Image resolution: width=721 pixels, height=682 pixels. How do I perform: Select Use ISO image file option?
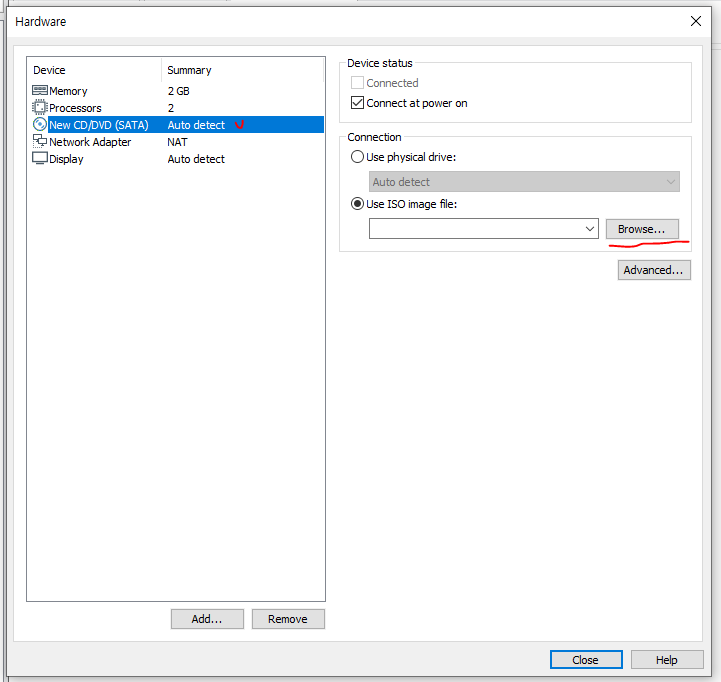click(357, 204)
